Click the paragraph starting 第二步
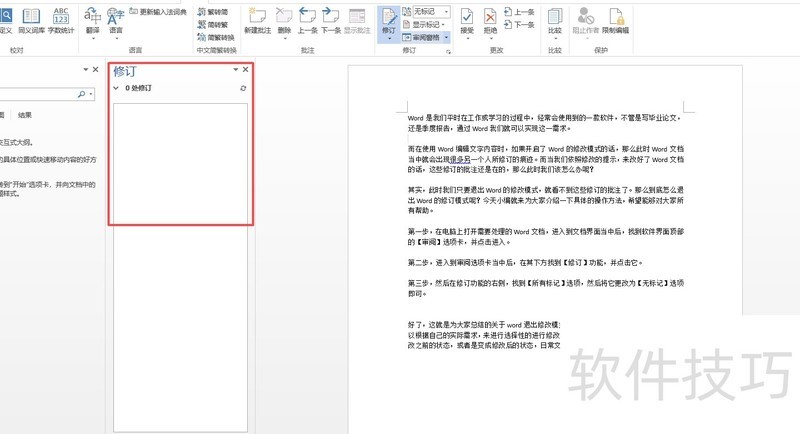 point(525,263)
